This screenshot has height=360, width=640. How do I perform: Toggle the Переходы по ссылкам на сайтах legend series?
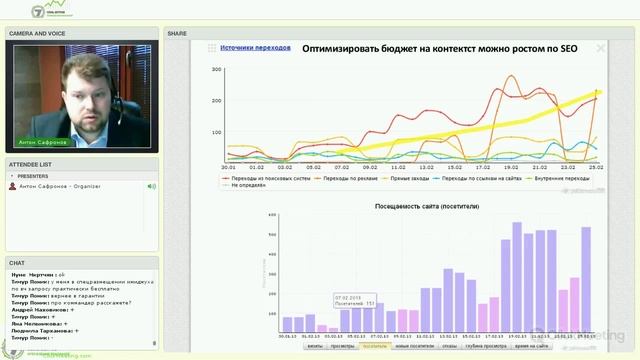point(477,178)
